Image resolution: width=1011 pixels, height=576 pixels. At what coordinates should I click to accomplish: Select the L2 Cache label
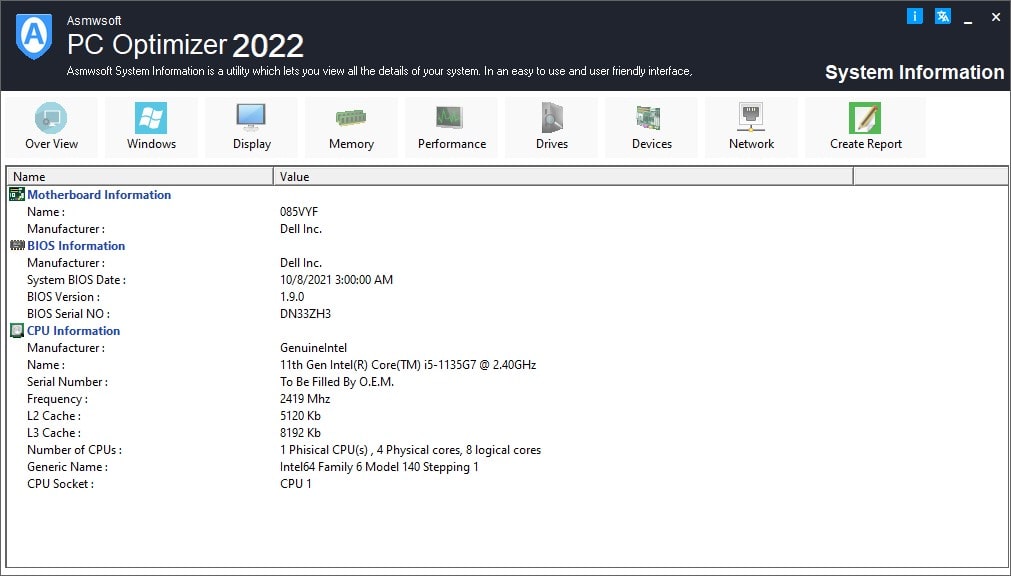pyautogui.click(x=54, y=416)
